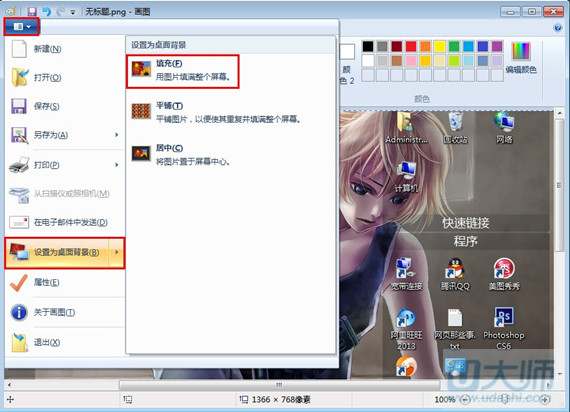Click the 退出 exit icon
Viewport: 570px width, 412px height.
point(20,342)
